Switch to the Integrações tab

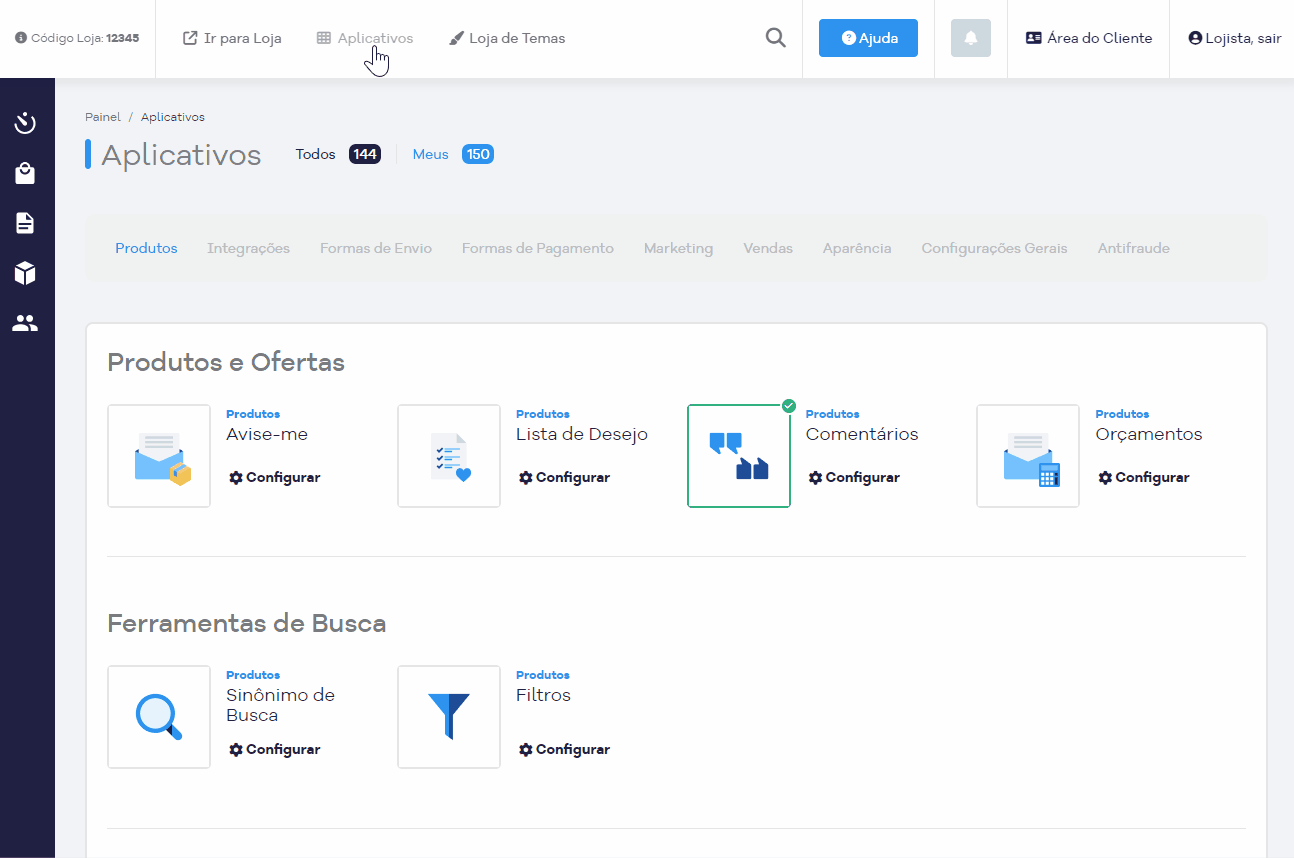(249, 248)
